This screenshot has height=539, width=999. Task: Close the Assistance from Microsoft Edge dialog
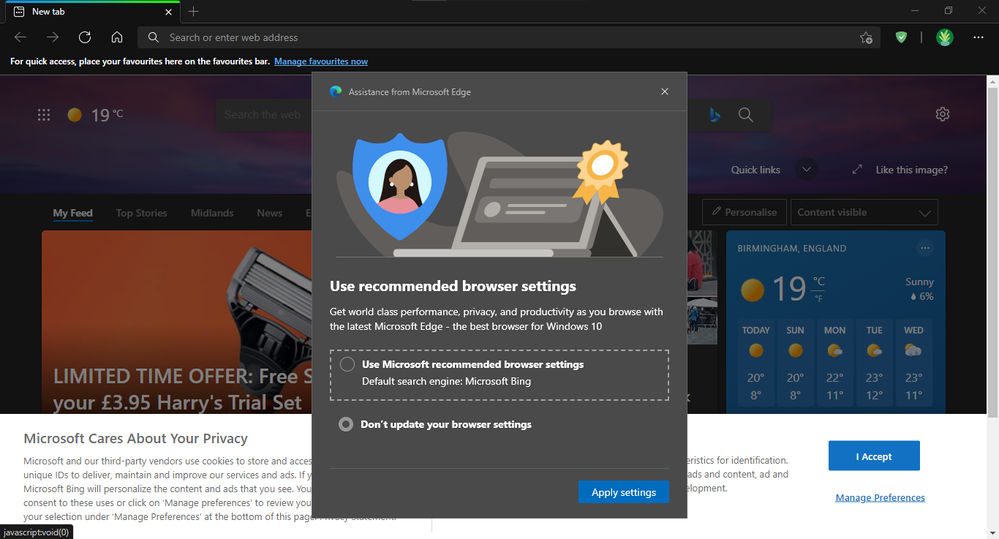(665, 92)
